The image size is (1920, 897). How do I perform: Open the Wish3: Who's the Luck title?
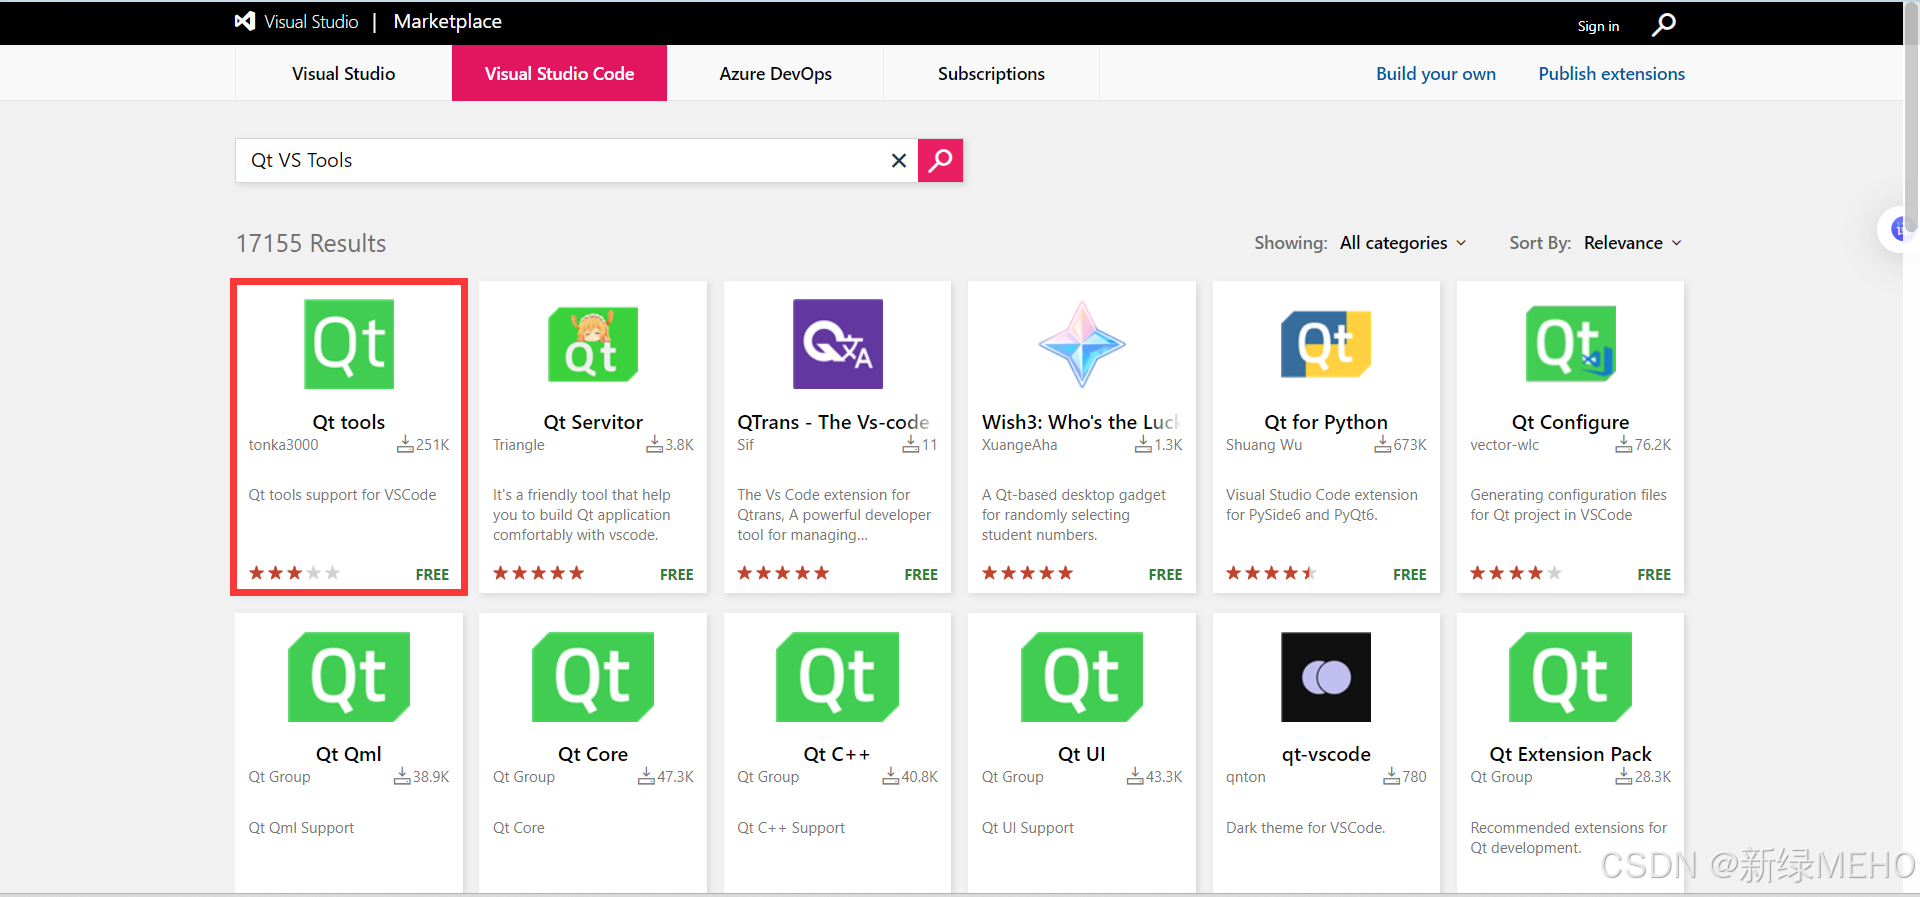1081,422
